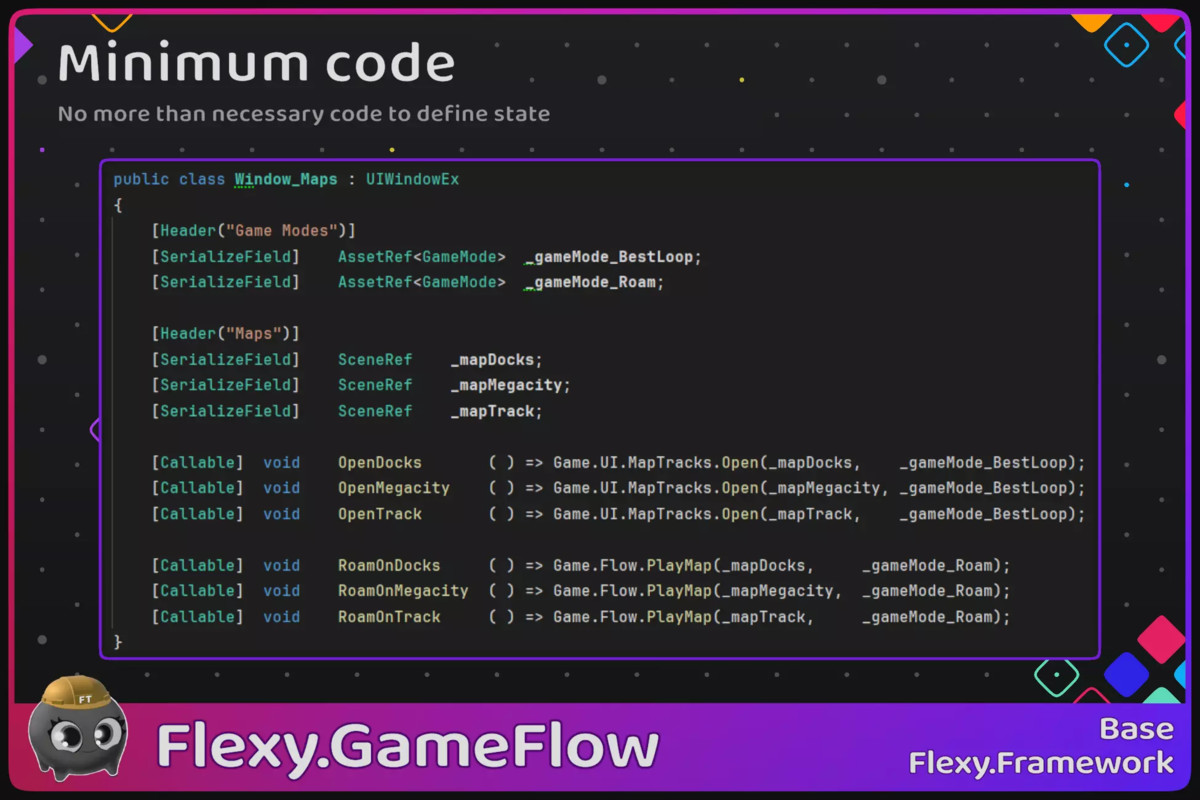Select the method name "OpenDocks"

pyautogui.click(x=380, y=463)
